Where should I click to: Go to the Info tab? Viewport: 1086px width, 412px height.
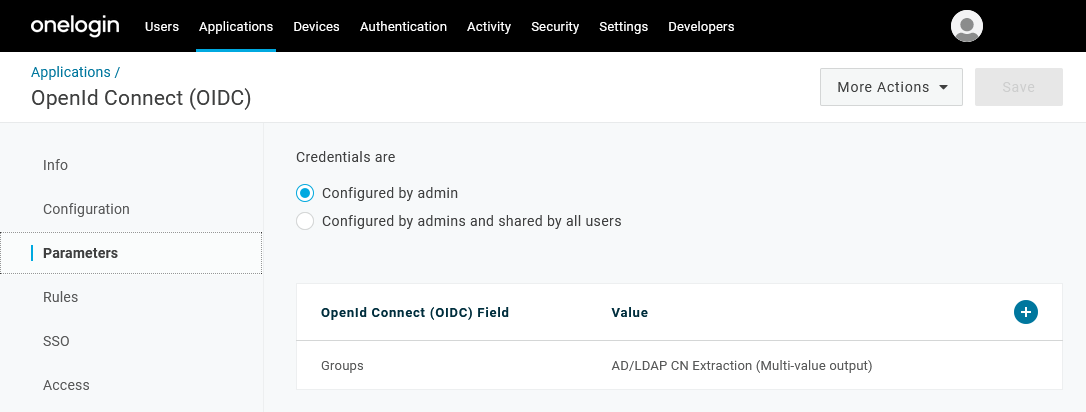click(x=55, y=165)
